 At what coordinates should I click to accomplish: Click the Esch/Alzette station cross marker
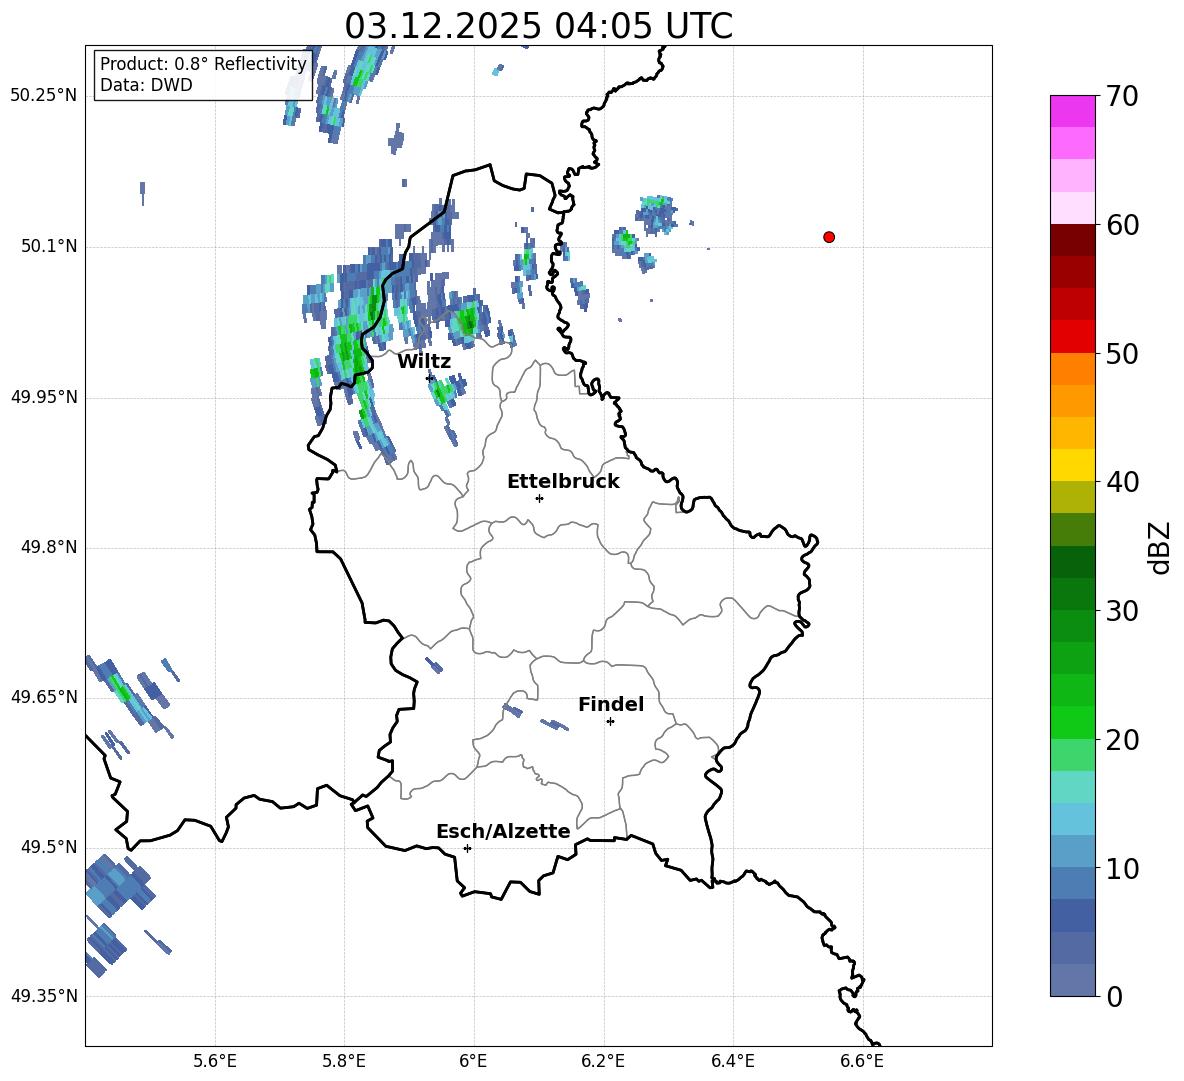tap(467, 848)
